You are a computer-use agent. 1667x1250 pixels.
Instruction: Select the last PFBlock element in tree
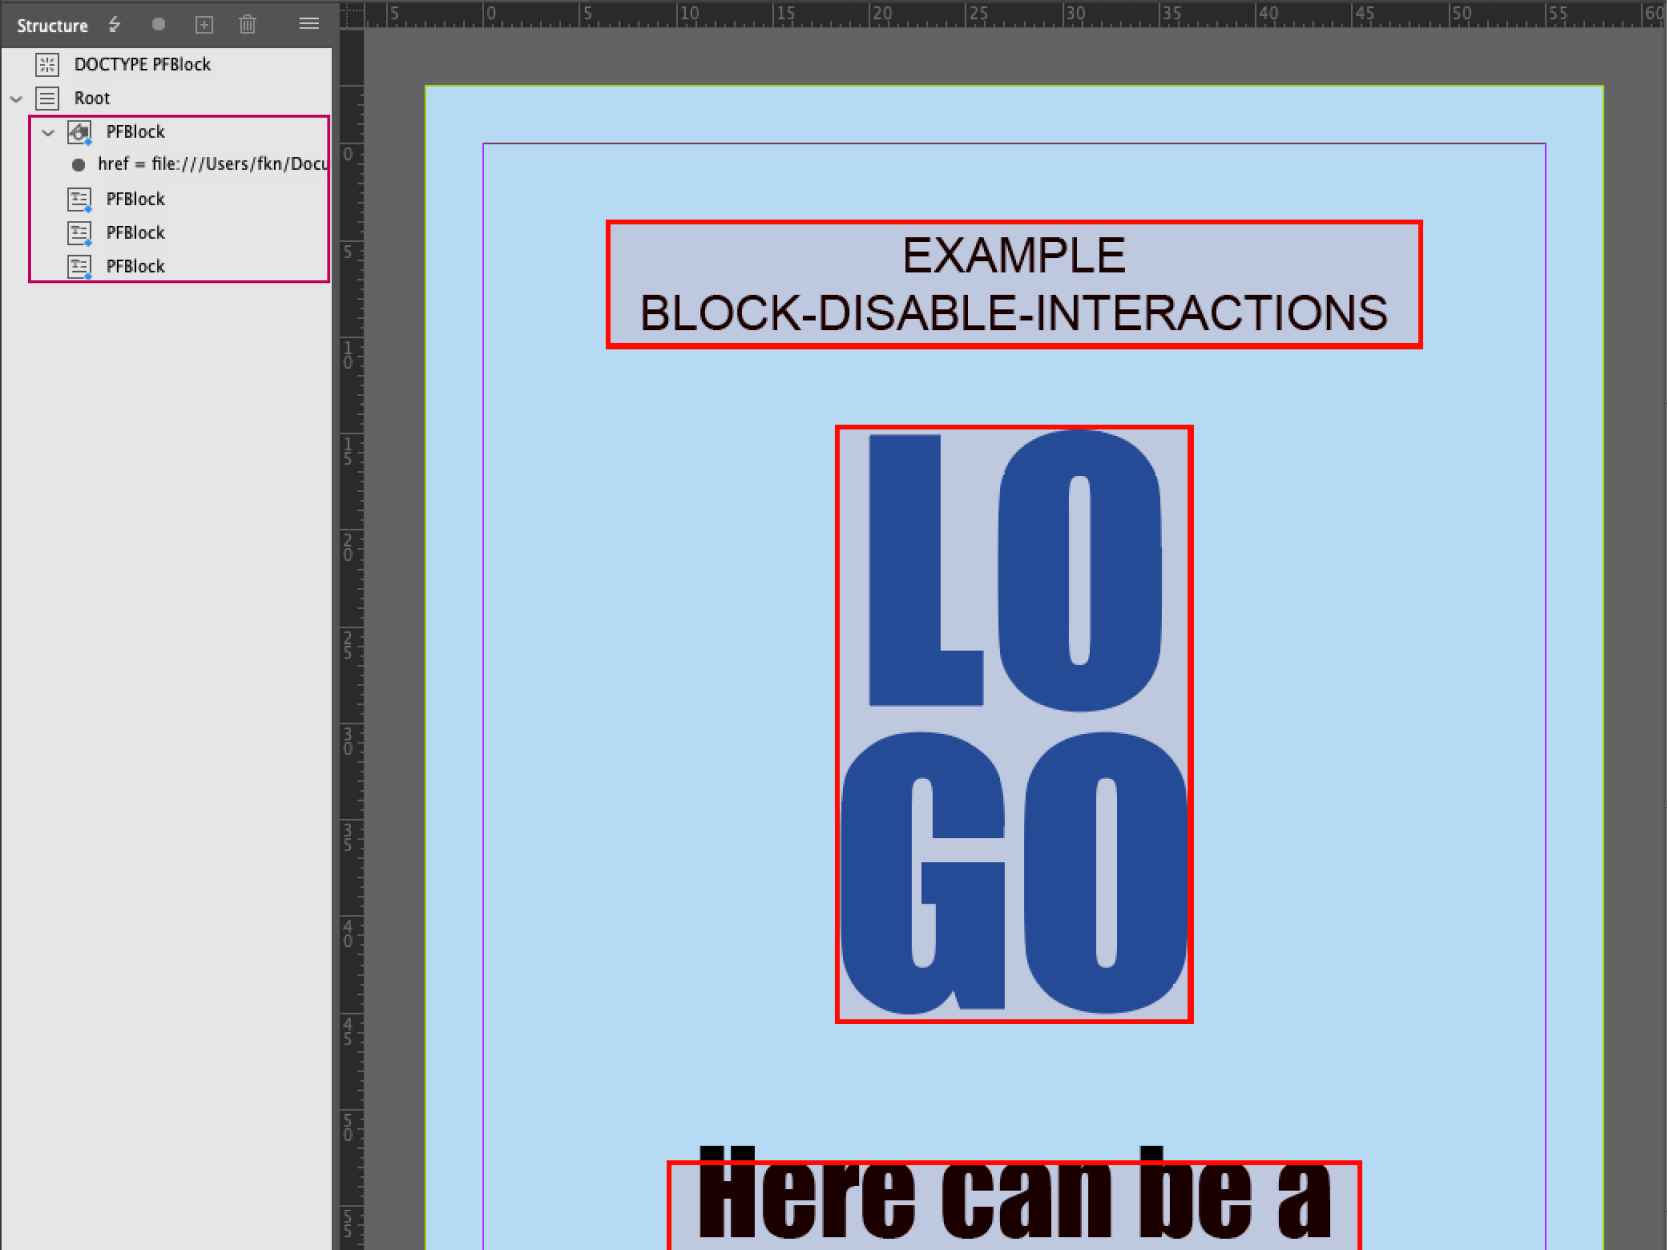(135, 266)
